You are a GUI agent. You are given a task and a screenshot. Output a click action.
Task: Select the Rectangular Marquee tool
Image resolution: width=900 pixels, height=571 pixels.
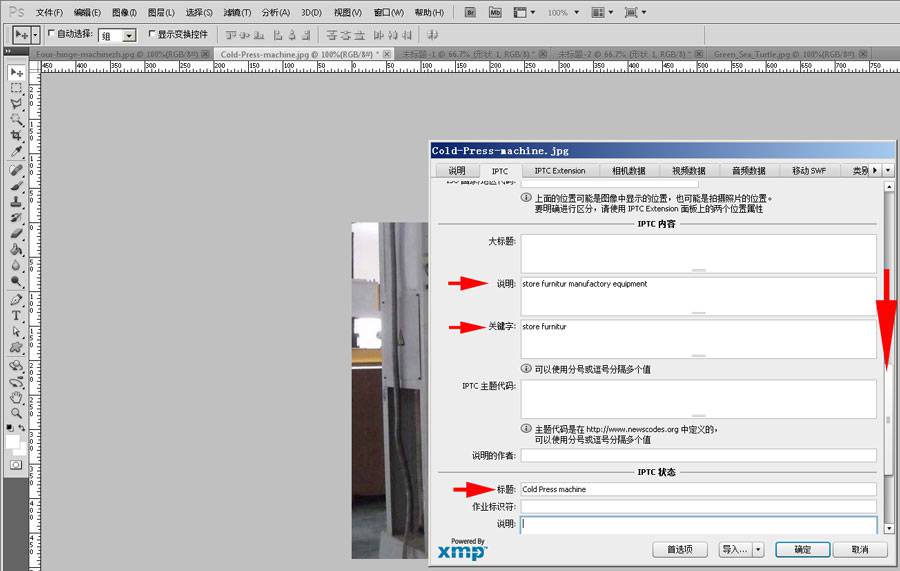tap(17, 89)
